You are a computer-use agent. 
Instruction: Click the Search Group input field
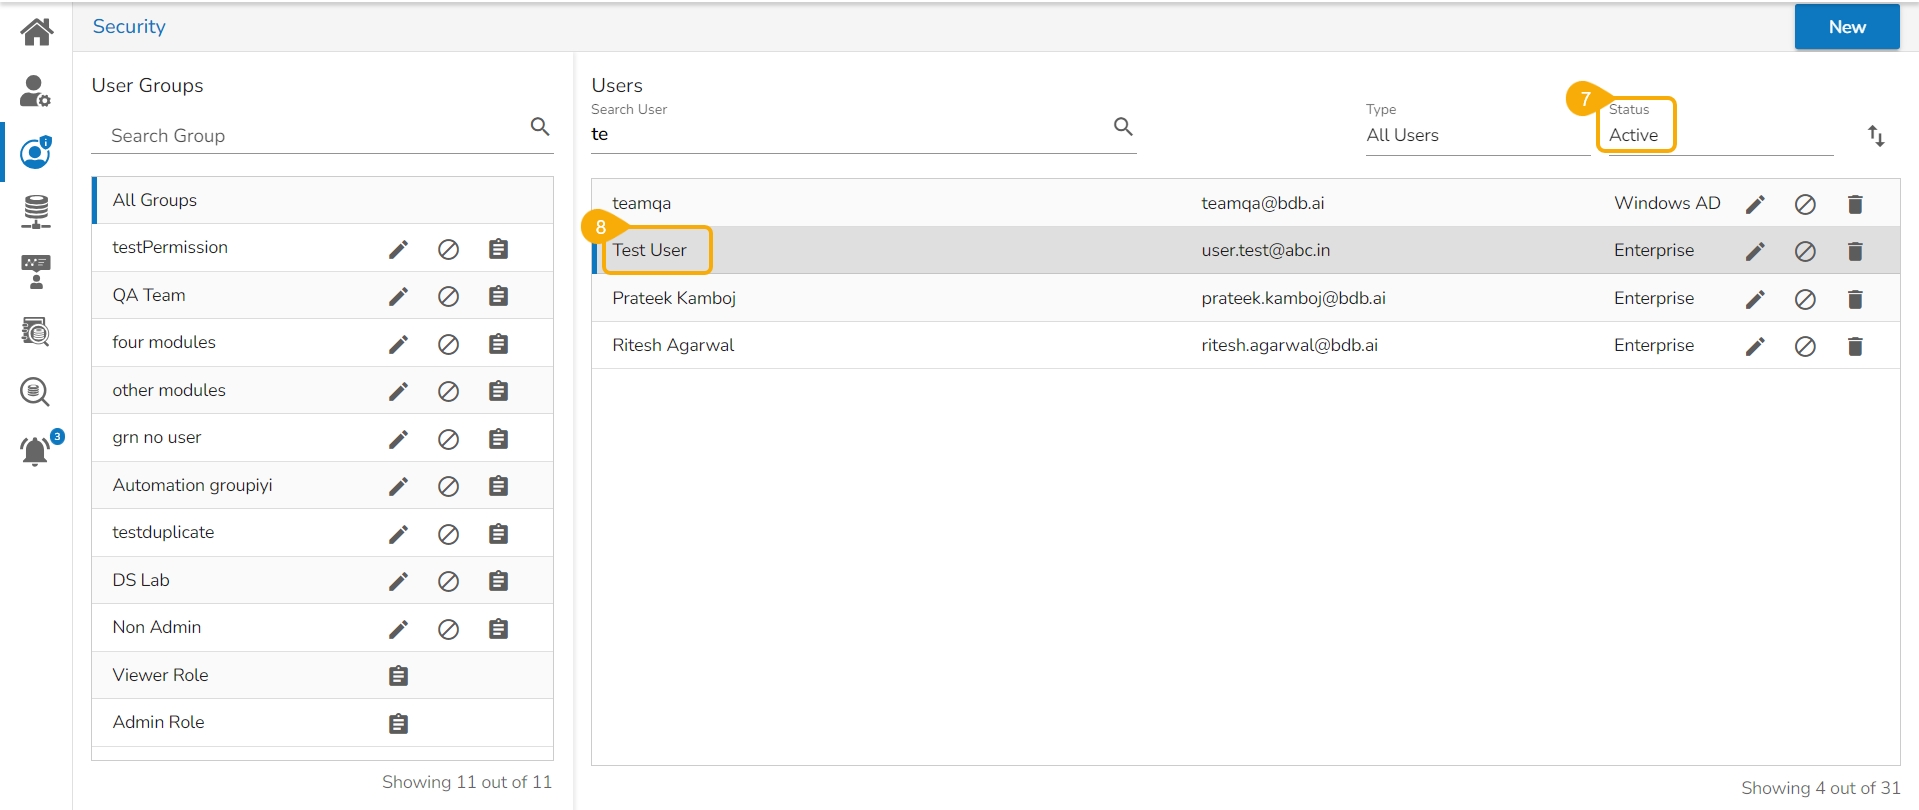(x=310, y=135)
